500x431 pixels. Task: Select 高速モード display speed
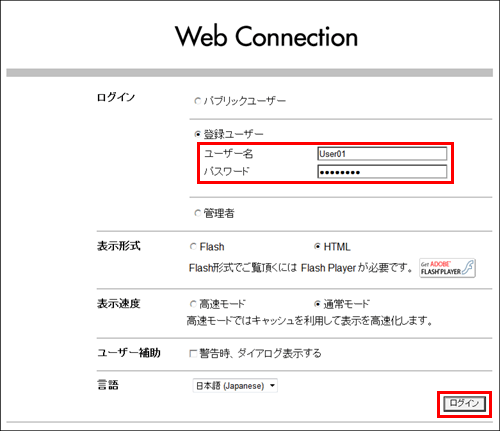(193, 304)
